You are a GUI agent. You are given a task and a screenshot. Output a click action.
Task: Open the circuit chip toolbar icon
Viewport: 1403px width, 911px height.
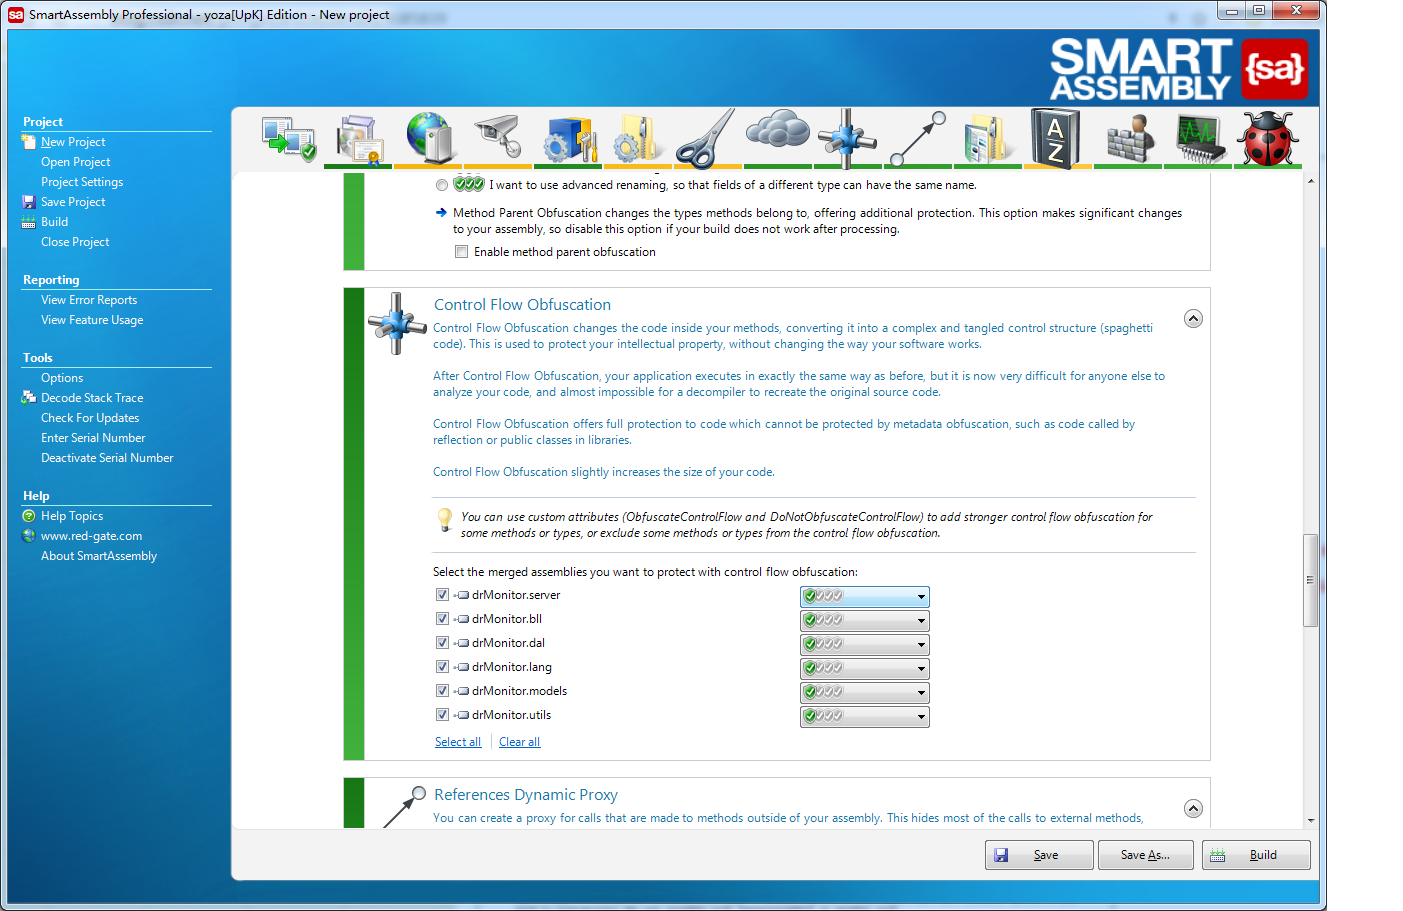(x=1200, y=138)
